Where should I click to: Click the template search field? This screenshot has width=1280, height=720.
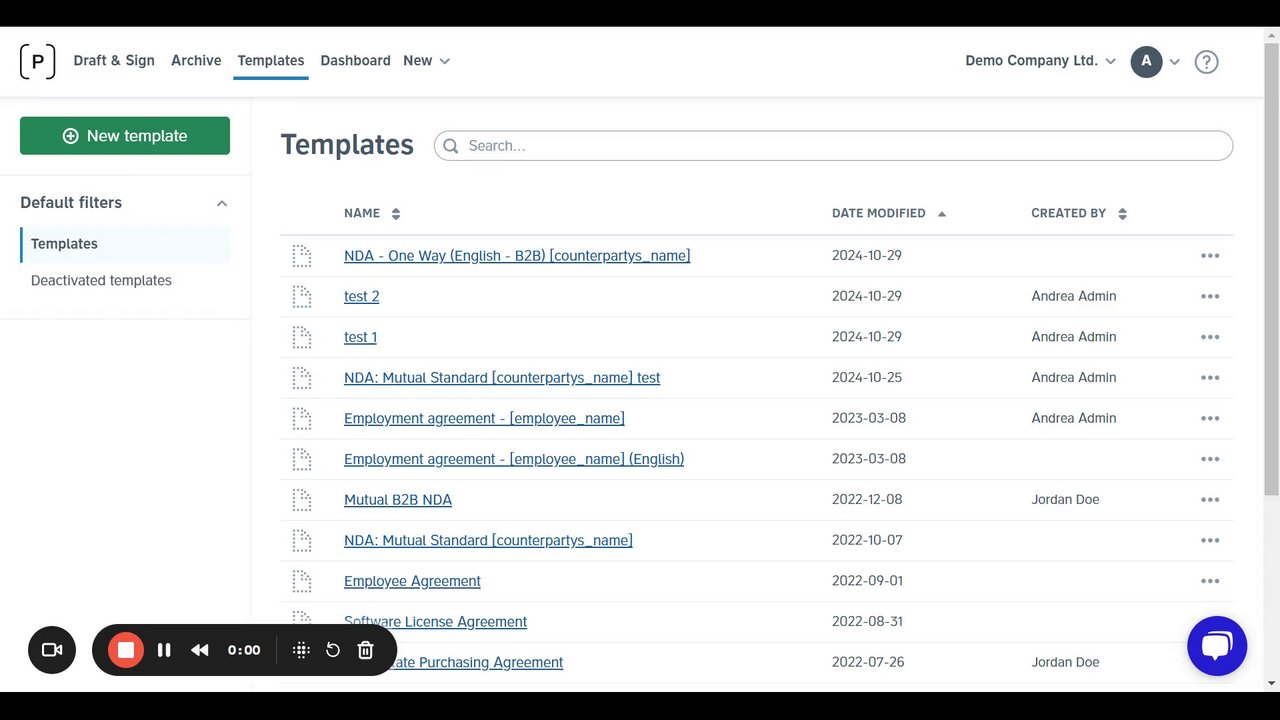840,146
